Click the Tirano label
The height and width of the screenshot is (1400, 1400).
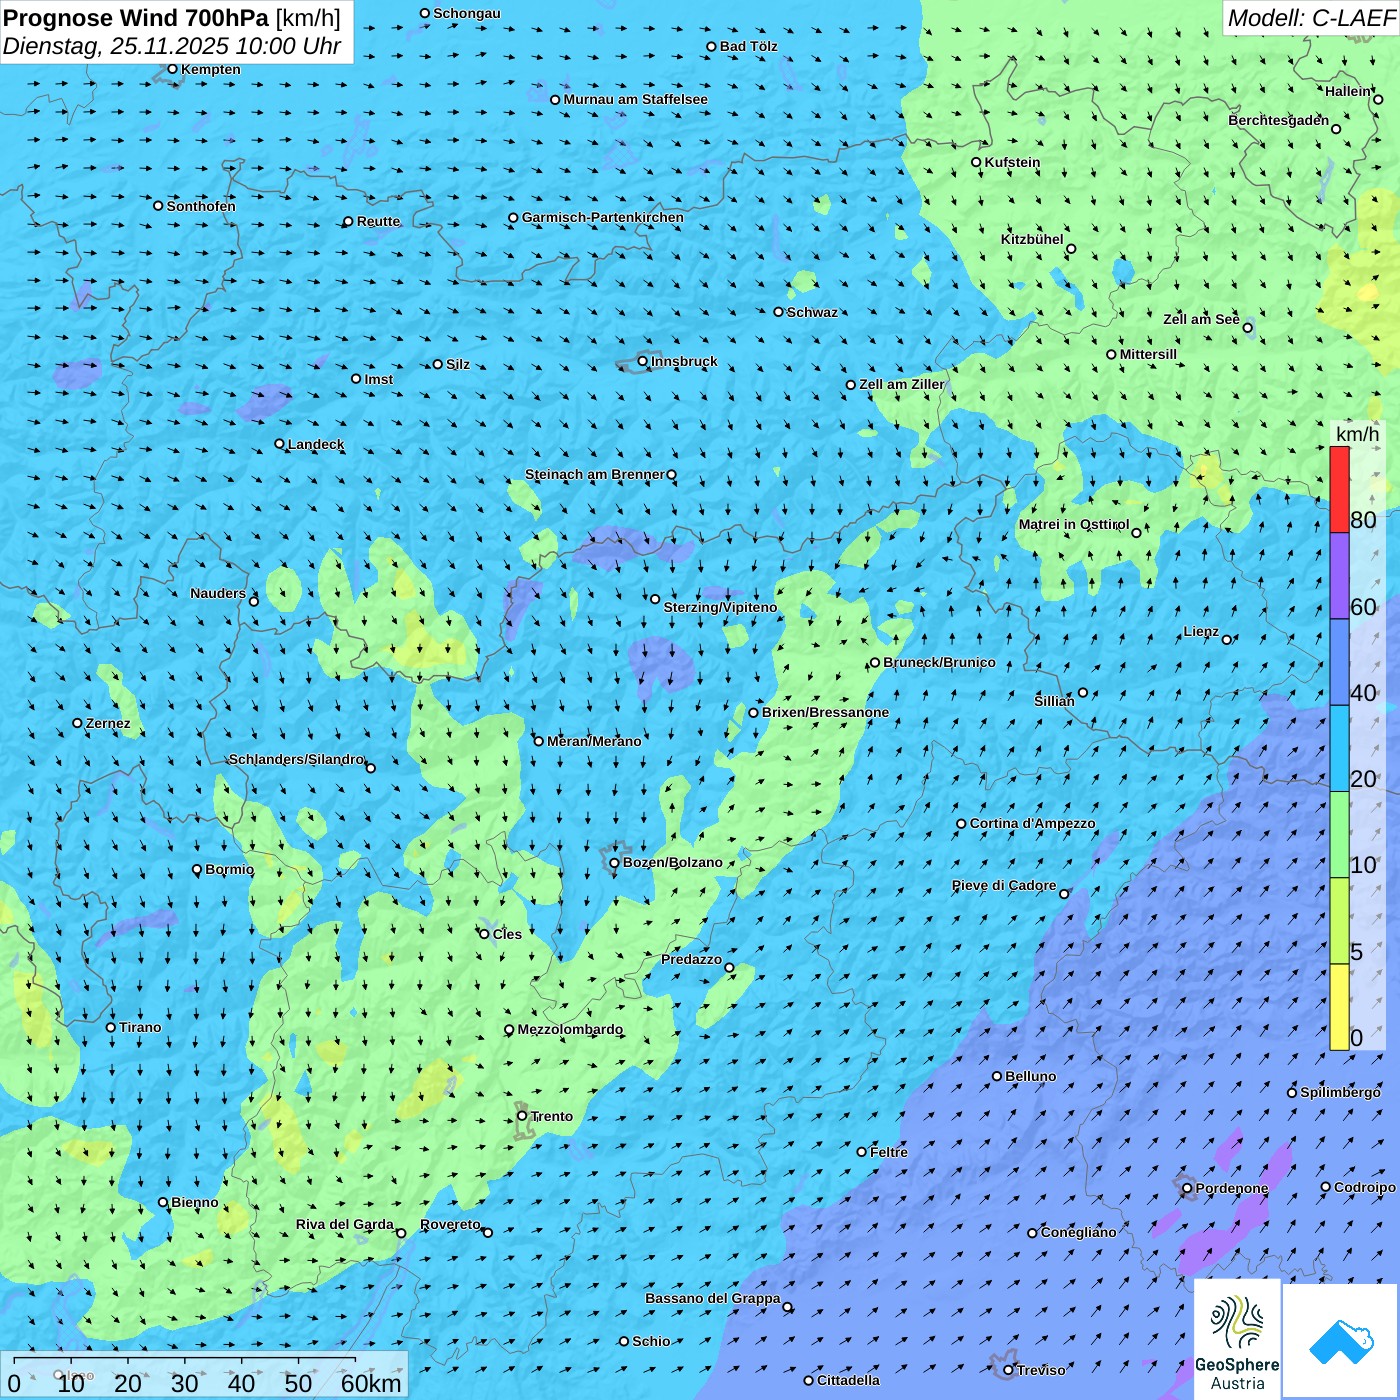pyautogui.click(x=140, y=1027)
